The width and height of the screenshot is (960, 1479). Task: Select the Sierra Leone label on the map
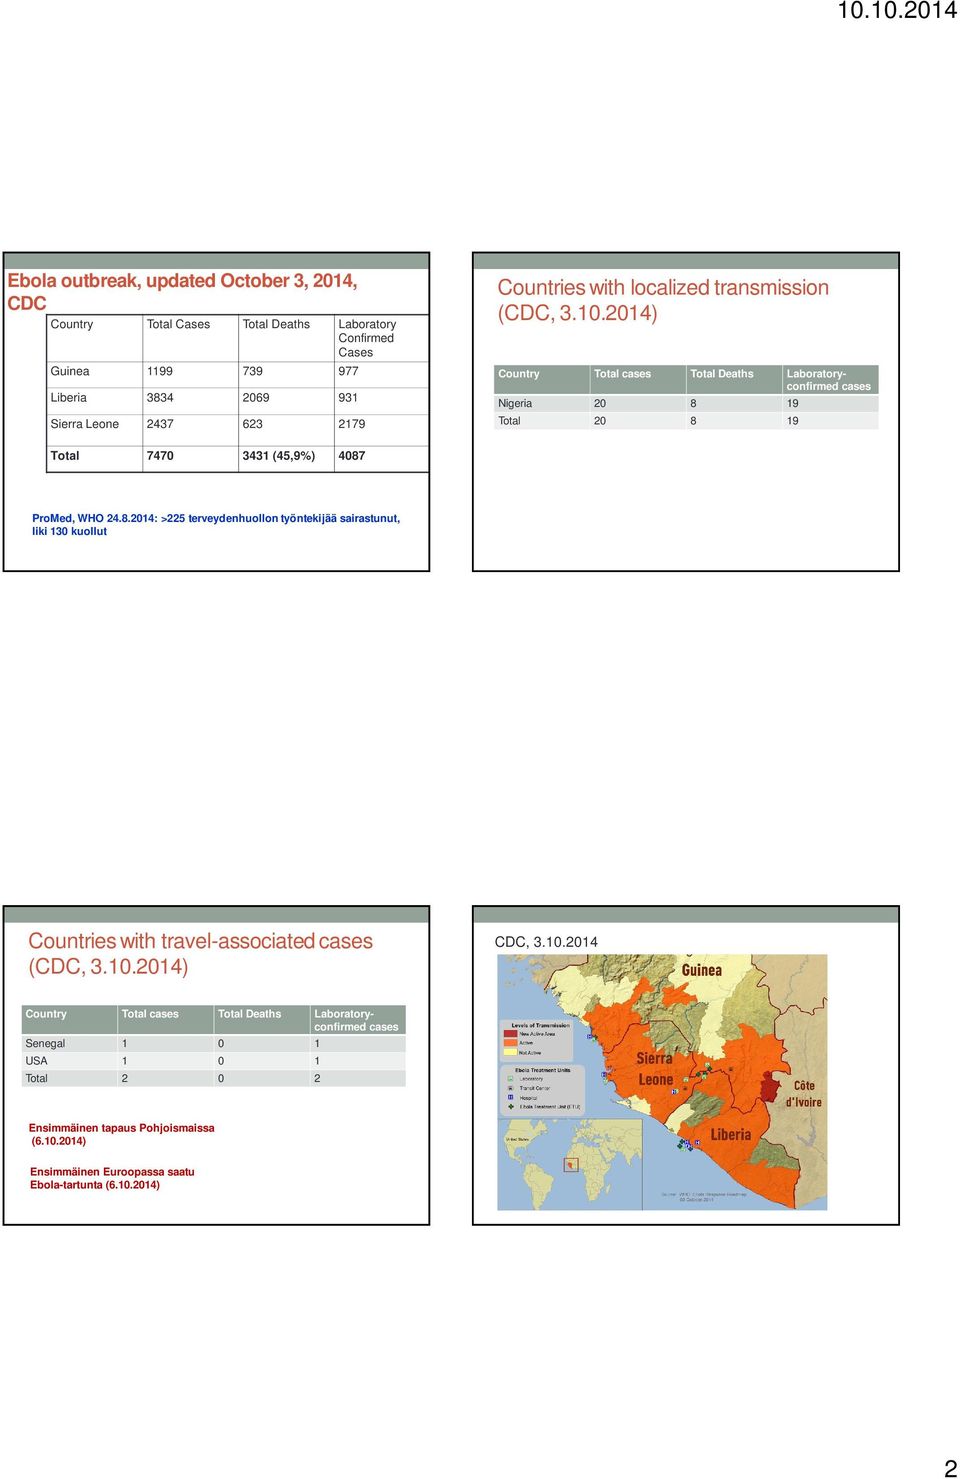655,1069
